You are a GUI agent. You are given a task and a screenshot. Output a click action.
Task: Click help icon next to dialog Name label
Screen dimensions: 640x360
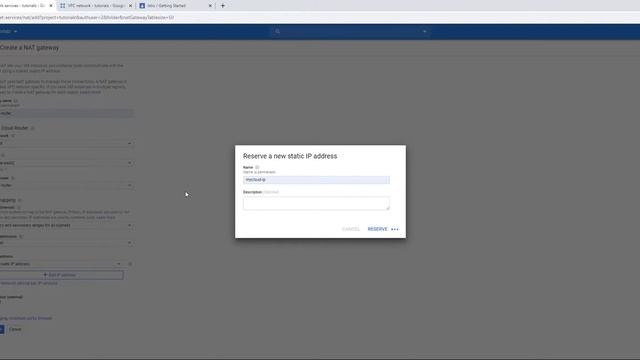(x=257, y=167)
